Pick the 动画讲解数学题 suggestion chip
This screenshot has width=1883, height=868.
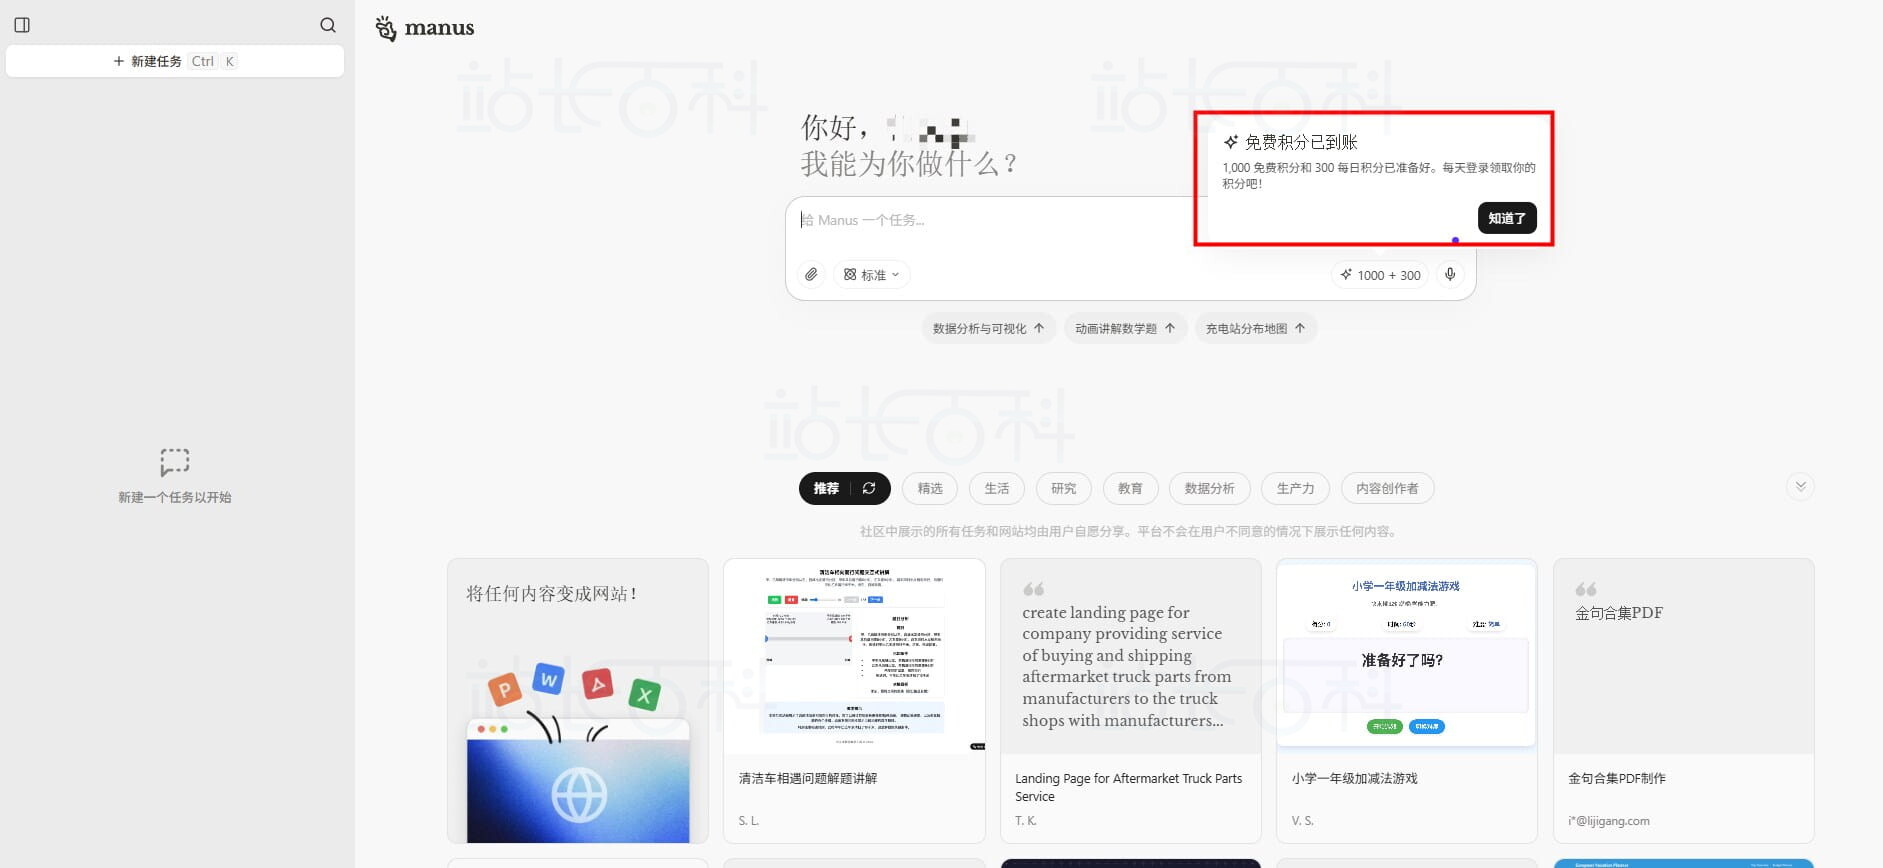[1125, 328]
